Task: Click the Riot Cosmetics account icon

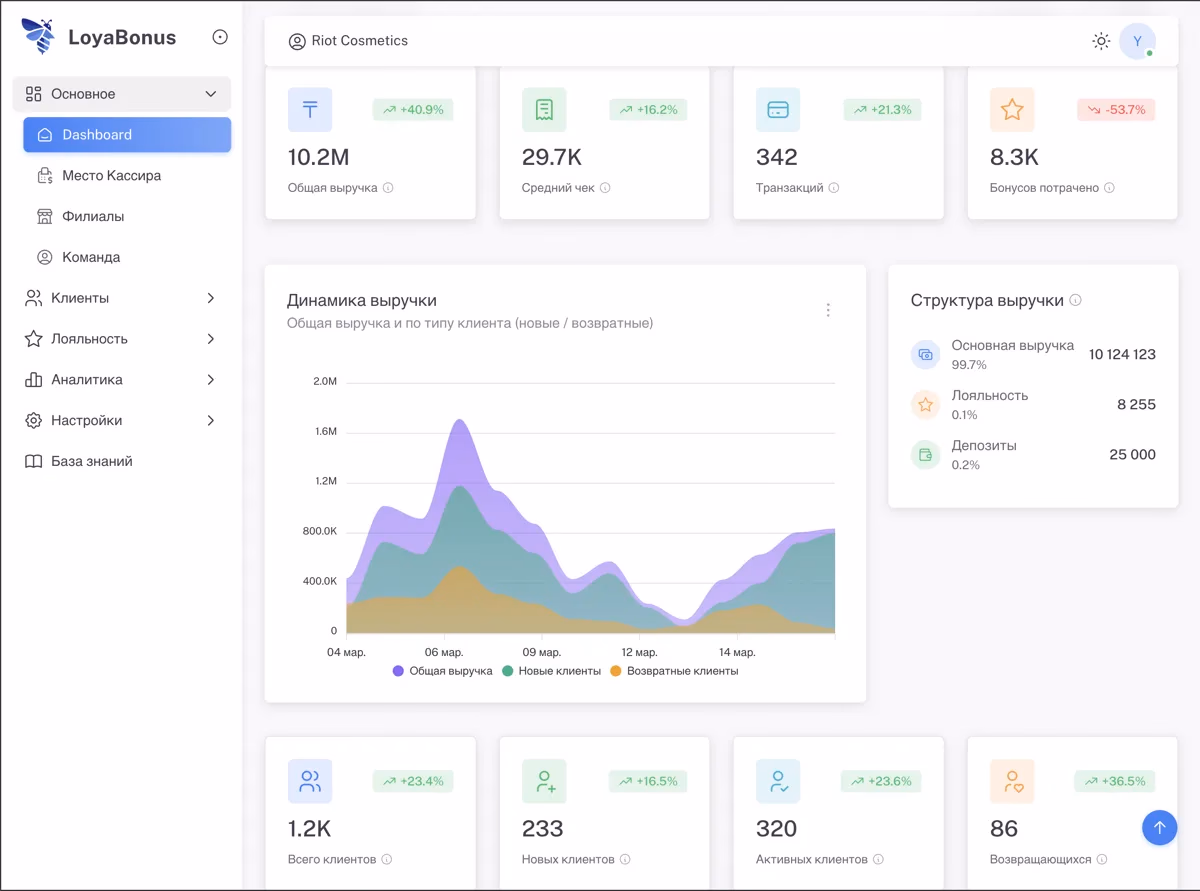Action: (x=297, y=42)
